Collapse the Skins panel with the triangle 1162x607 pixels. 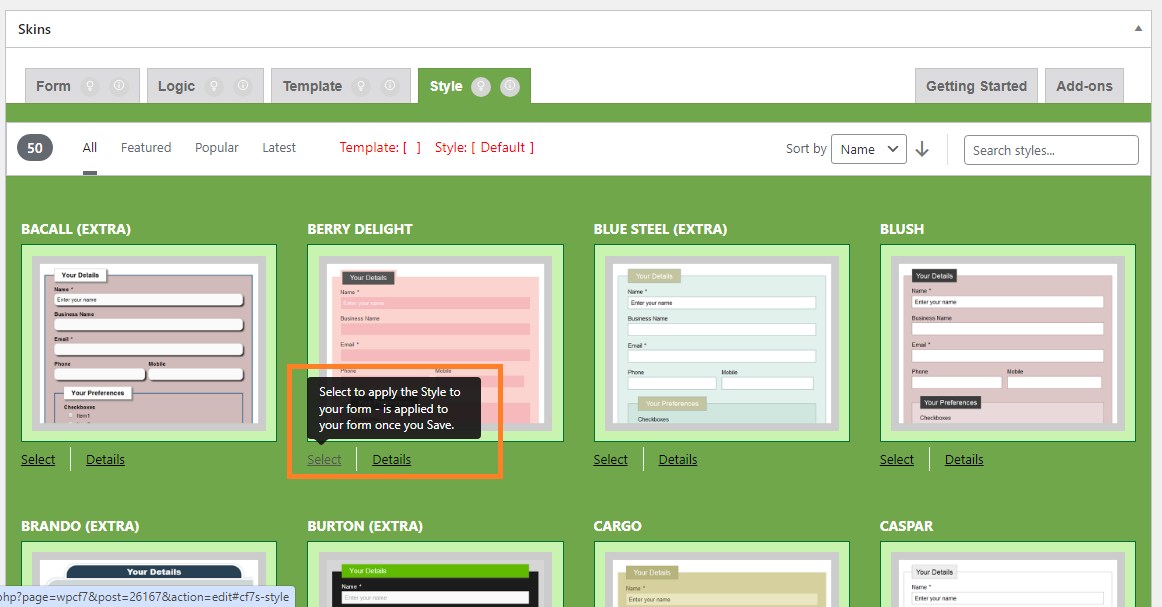1138,29
